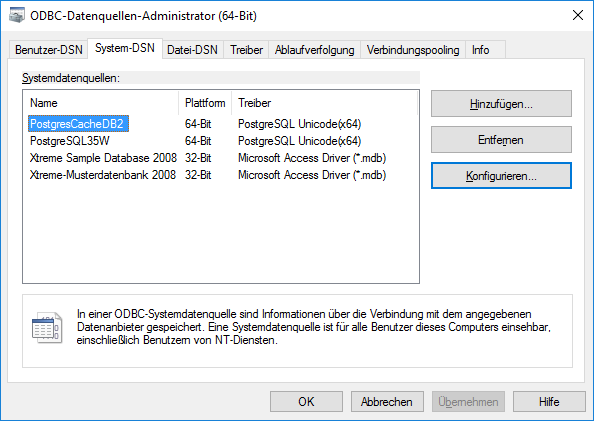Confirm with the OK button
The height and width of the screenshot is (421, 594).
pos(306,402)
